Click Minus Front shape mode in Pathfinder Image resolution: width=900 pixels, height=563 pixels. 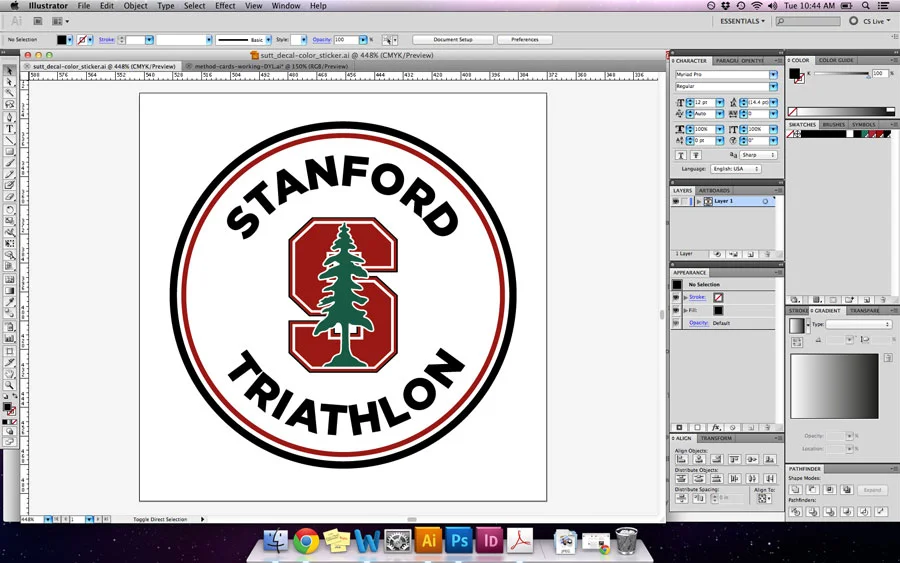click(812, 489)
